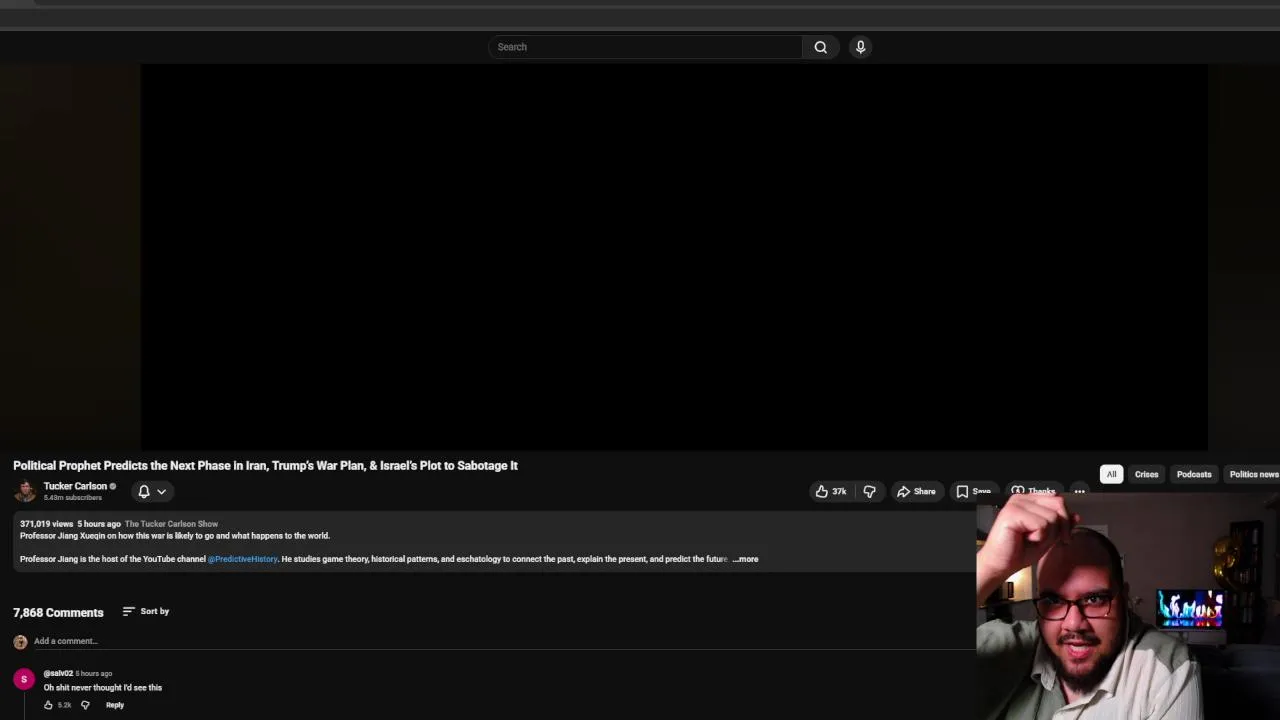Activate voice search microphone

860,47
